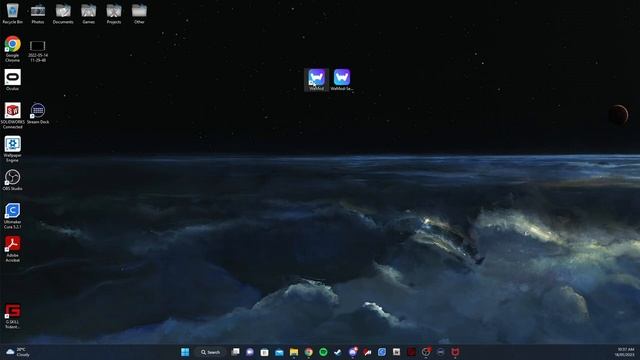Select the 2022-05-14 file on desktop
Viewport: 640px width, 360px height.
[38, 51]
